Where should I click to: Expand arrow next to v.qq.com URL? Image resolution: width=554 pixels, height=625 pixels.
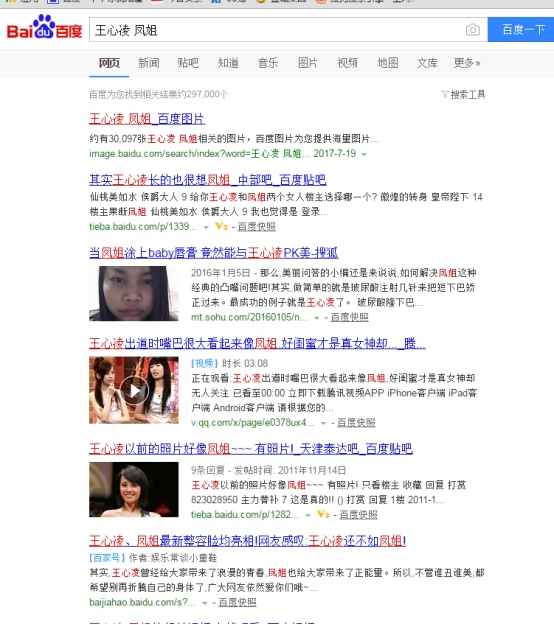tap(324, 423)
